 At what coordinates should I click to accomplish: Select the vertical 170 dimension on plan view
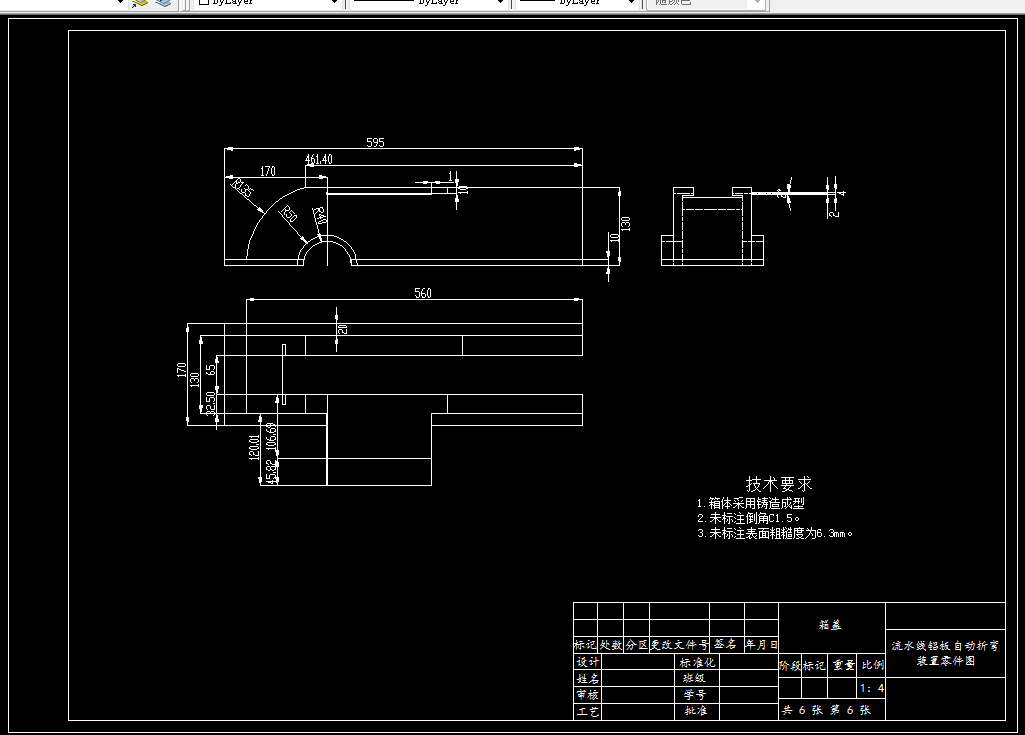click(181, 370)
